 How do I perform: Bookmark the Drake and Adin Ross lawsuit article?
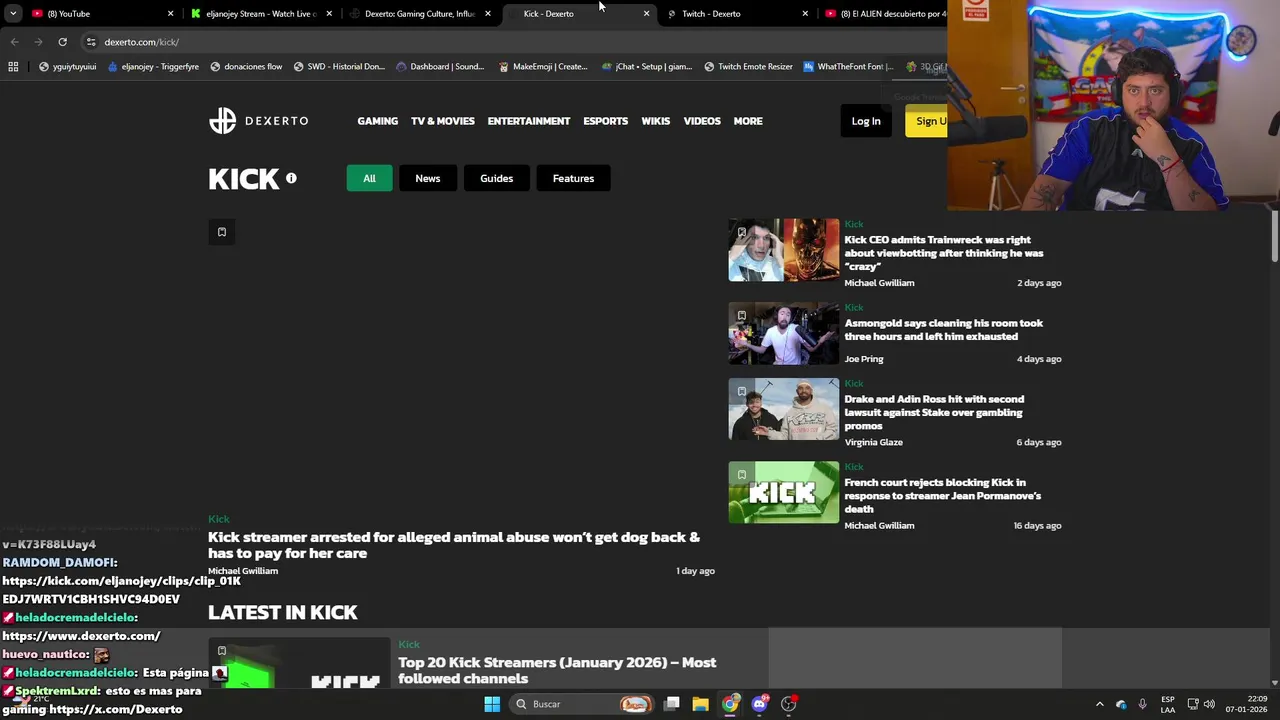coord(741,391)
